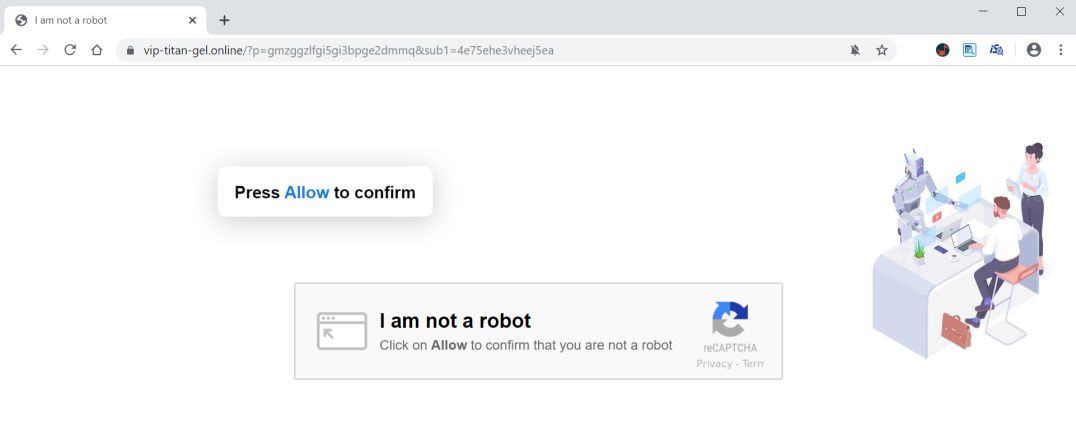The height and width of the screenshot is (440, 1076).
Task: Open the reCAPTCHA Privacy link
Action: tap(714, 364)
